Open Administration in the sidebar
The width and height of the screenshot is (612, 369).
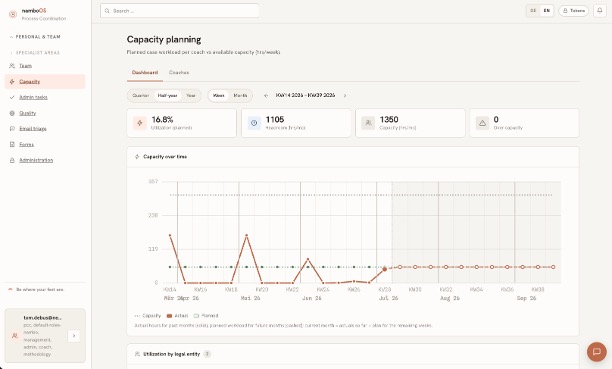pos(45,160)
